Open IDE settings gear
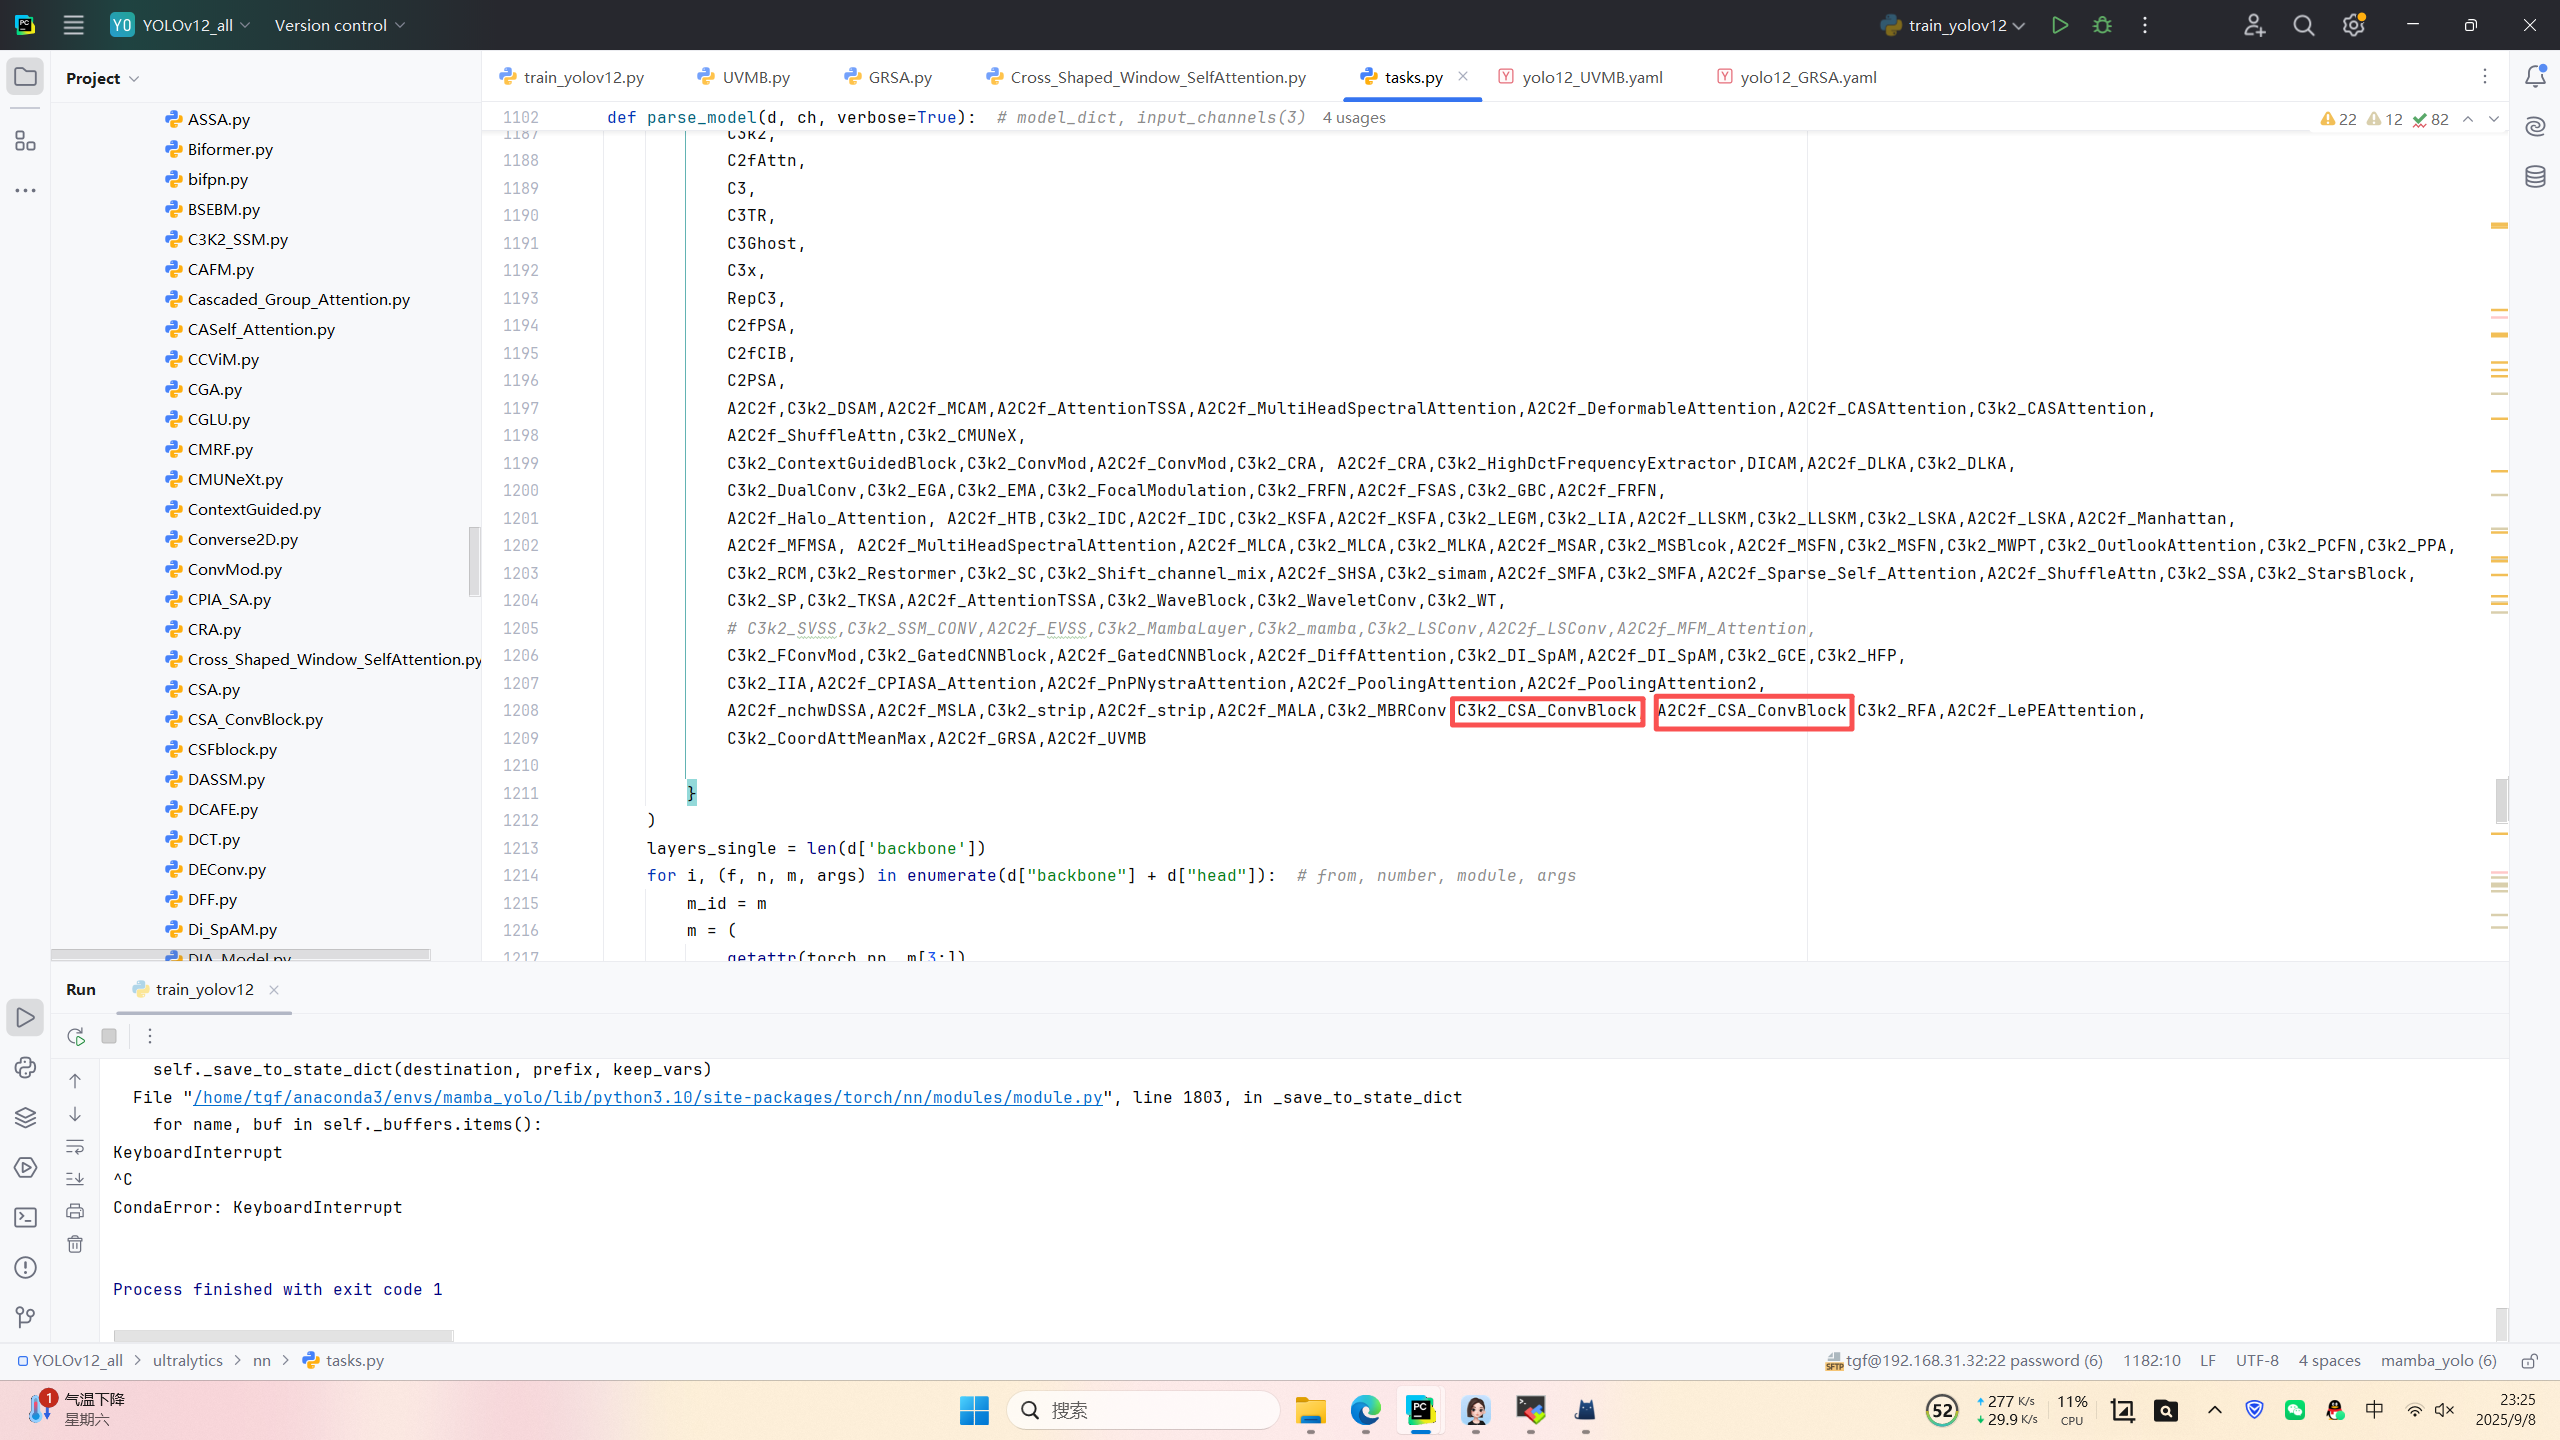Viewport: 2560px width, 1440px height. [x=2353, y=25]
